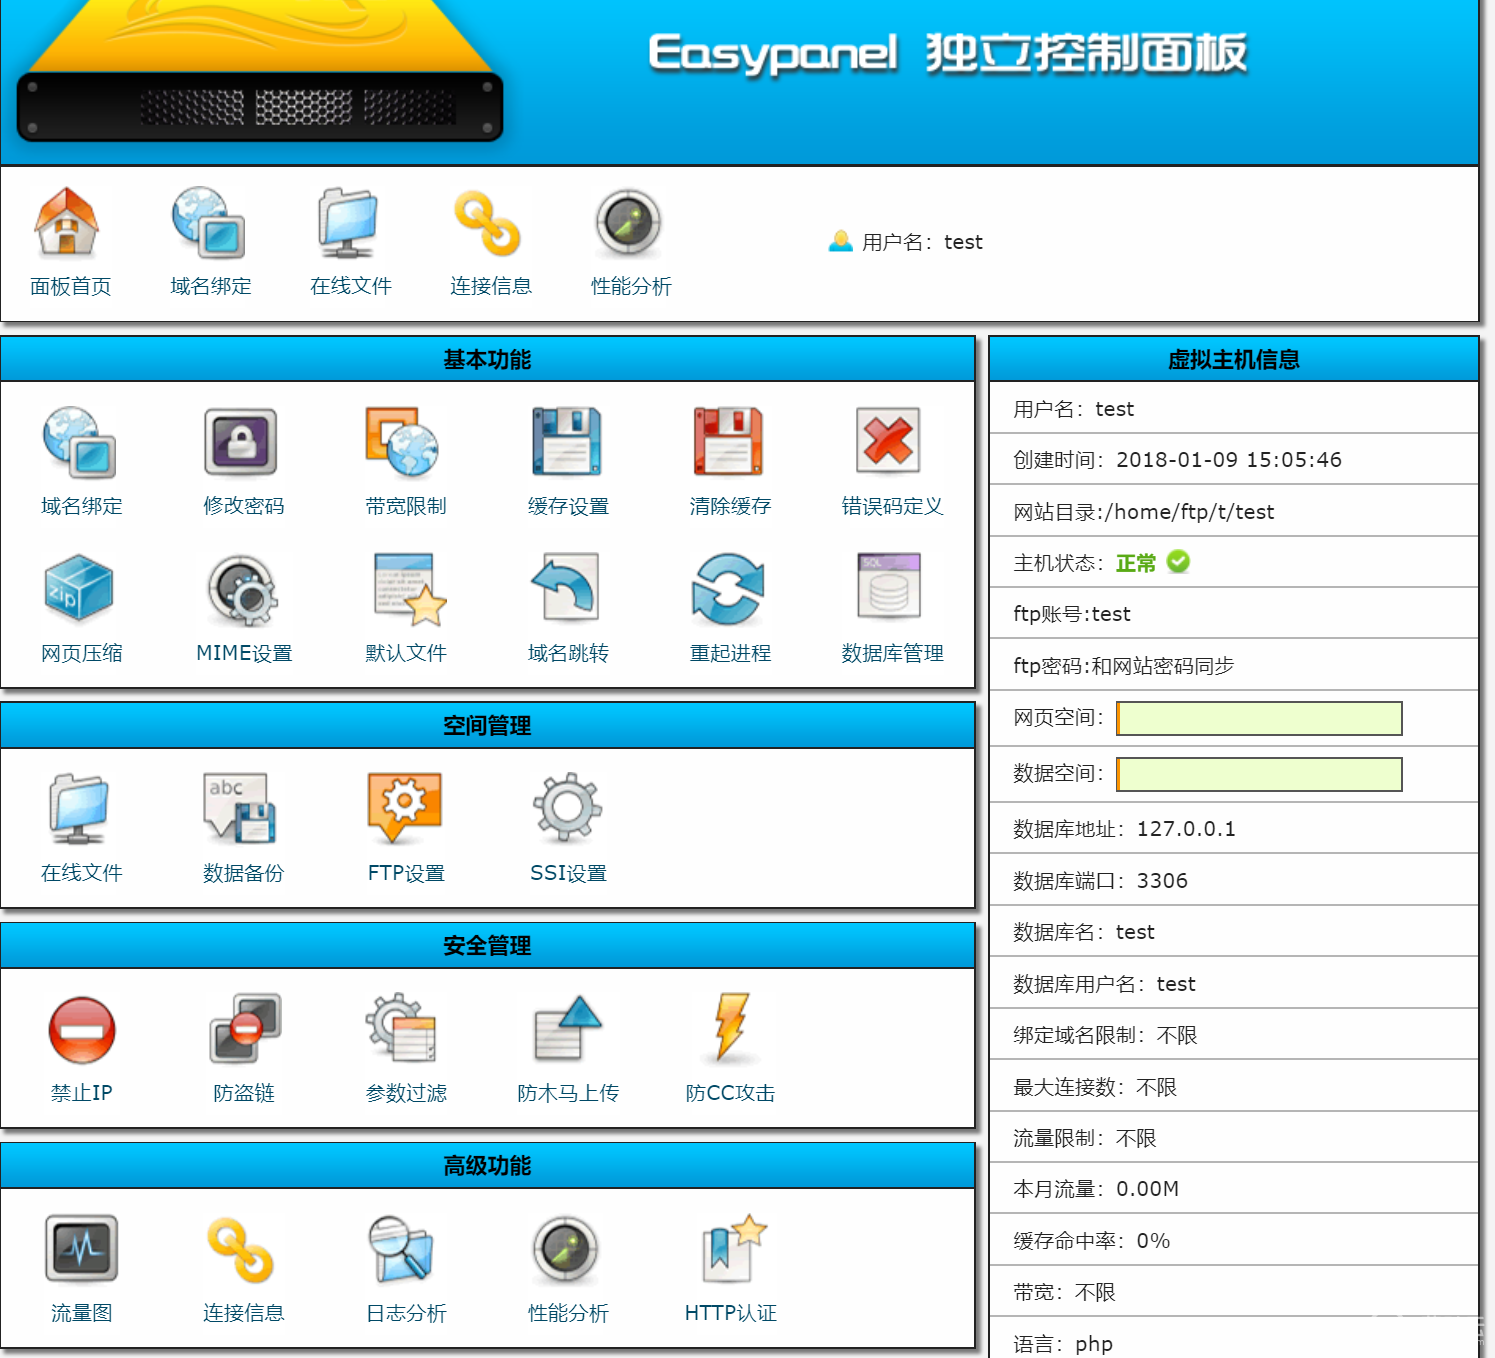Click the 网站目录:/home/ftp/t/test row
This screenshot has width=1495, height=1358.
[1233, 511]
